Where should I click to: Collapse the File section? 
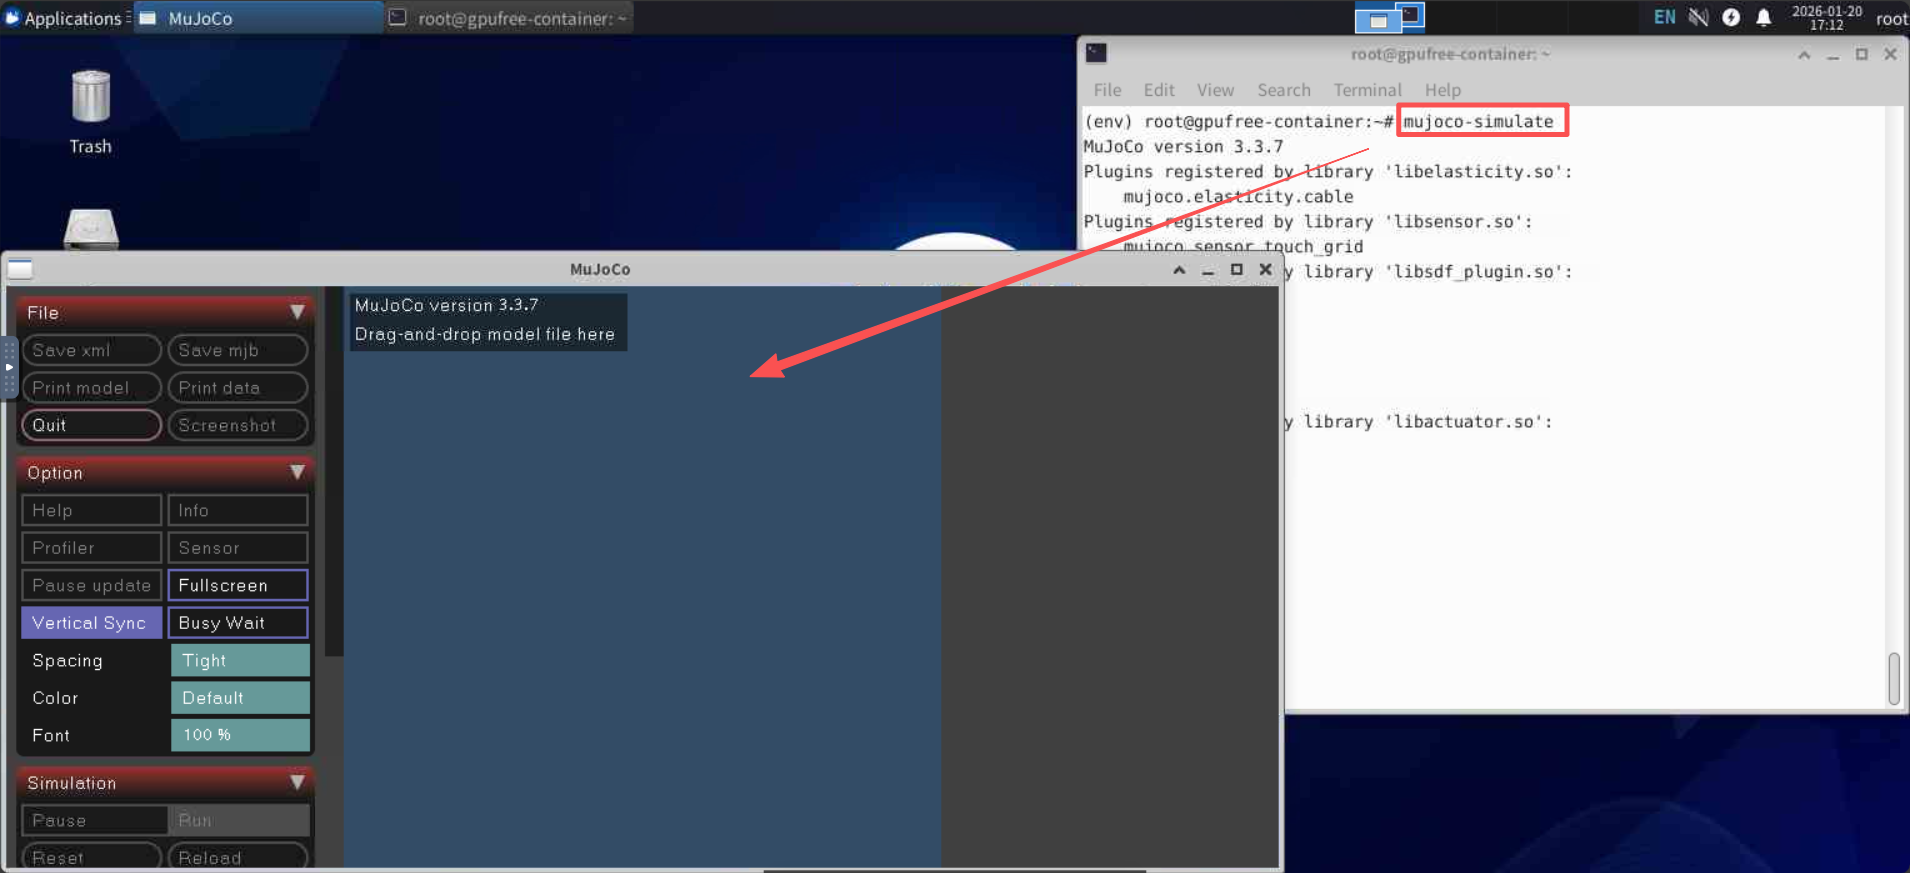[297, 313]
